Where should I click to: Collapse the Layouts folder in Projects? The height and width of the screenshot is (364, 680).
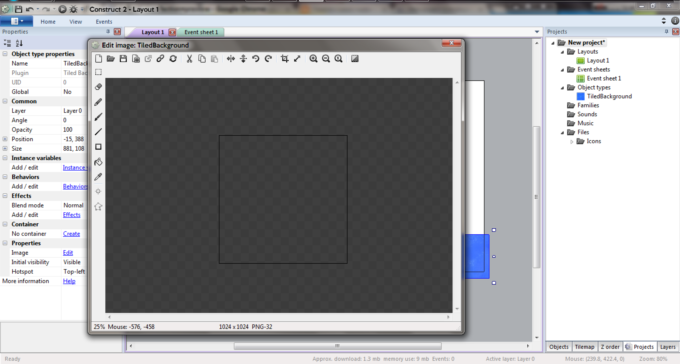coord(562,52)
